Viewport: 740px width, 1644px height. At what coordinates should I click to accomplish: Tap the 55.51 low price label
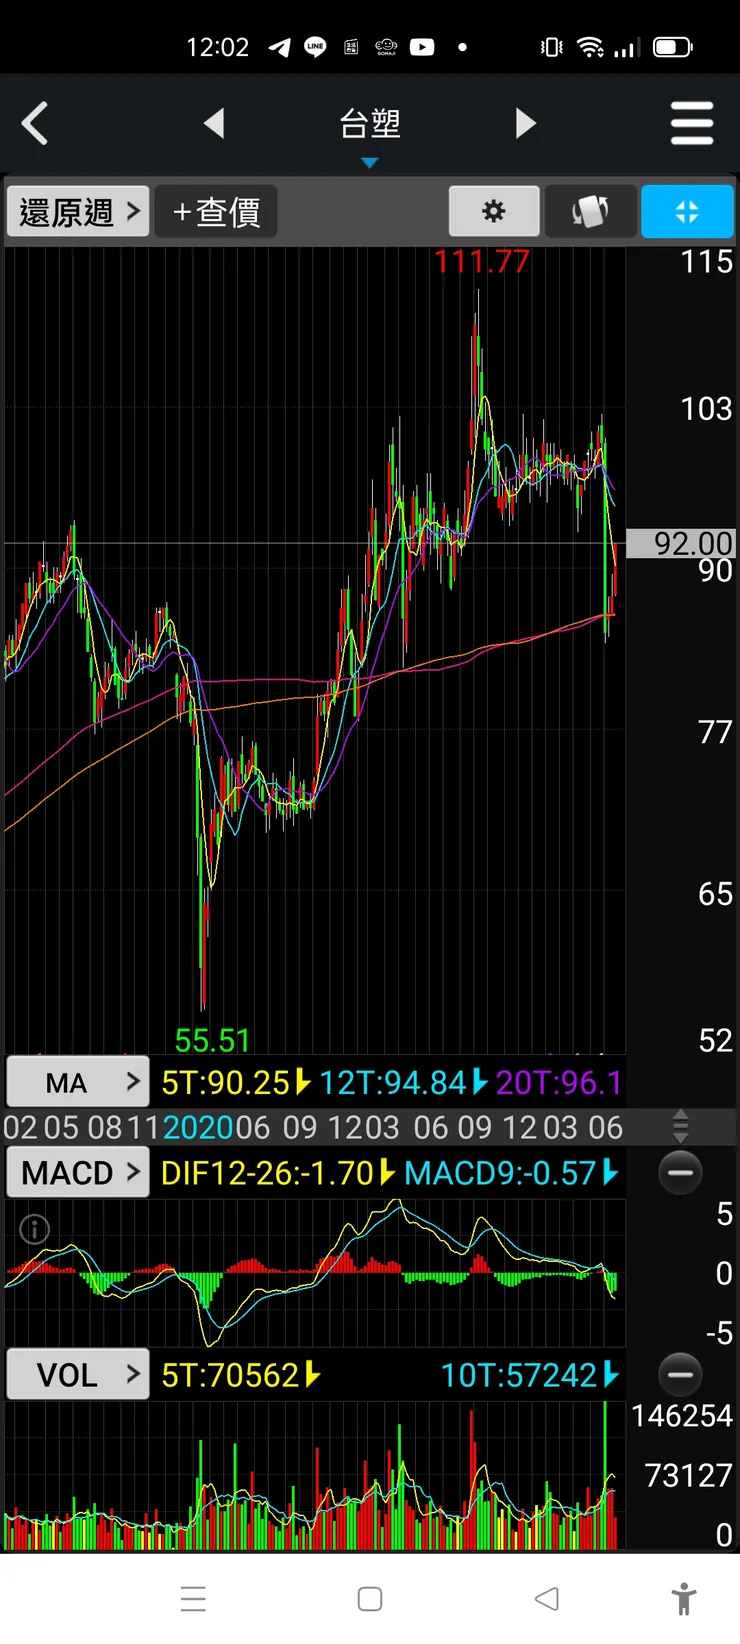pyautogui.click(x=212, y=1040)
